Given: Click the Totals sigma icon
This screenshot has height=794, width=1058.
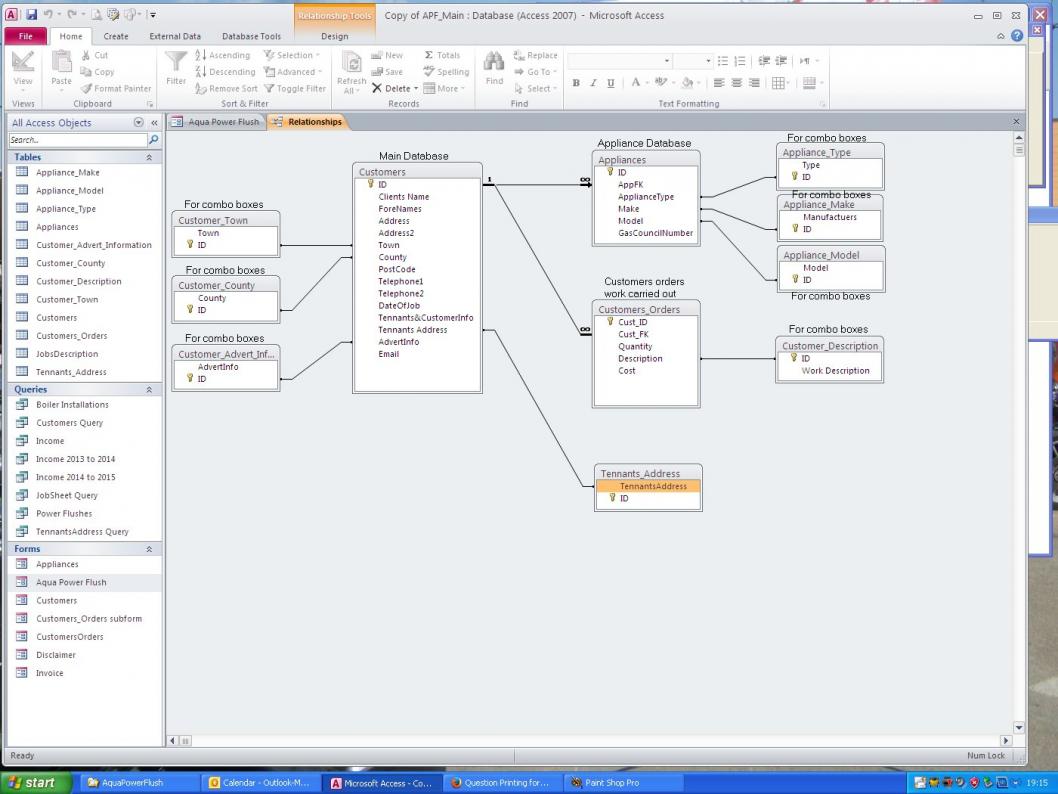Looking at the screenshot, I should tap(428, 55).
